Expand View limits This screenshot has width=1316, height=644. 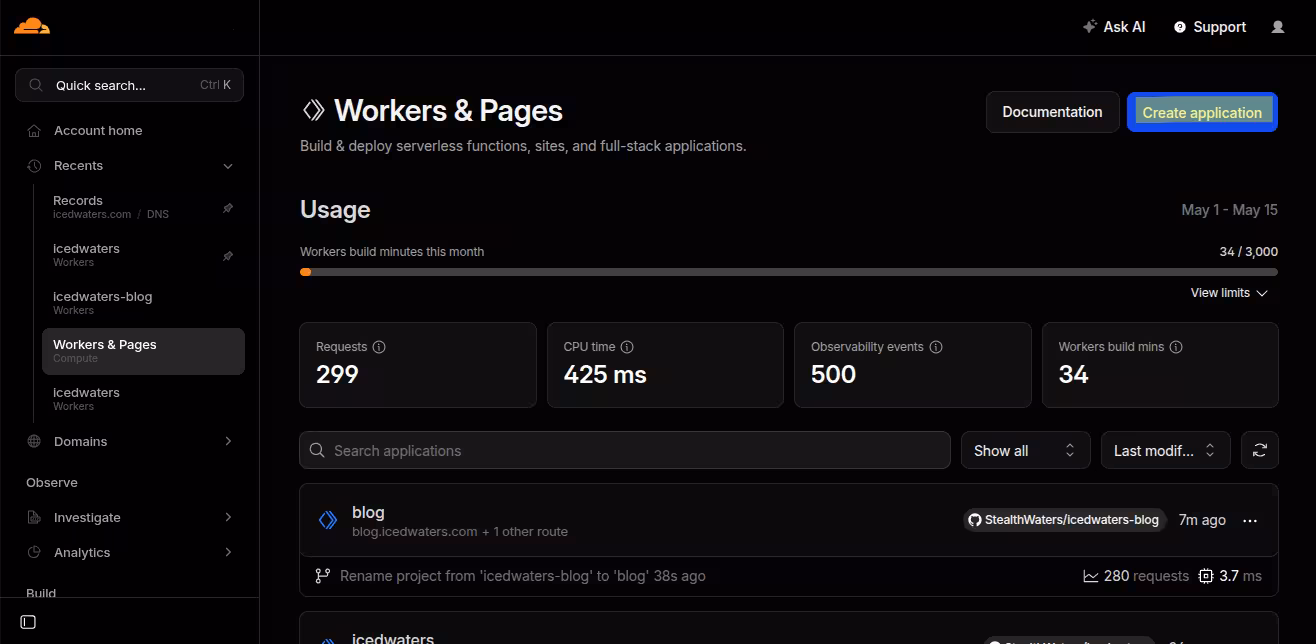pos(1229,293)
